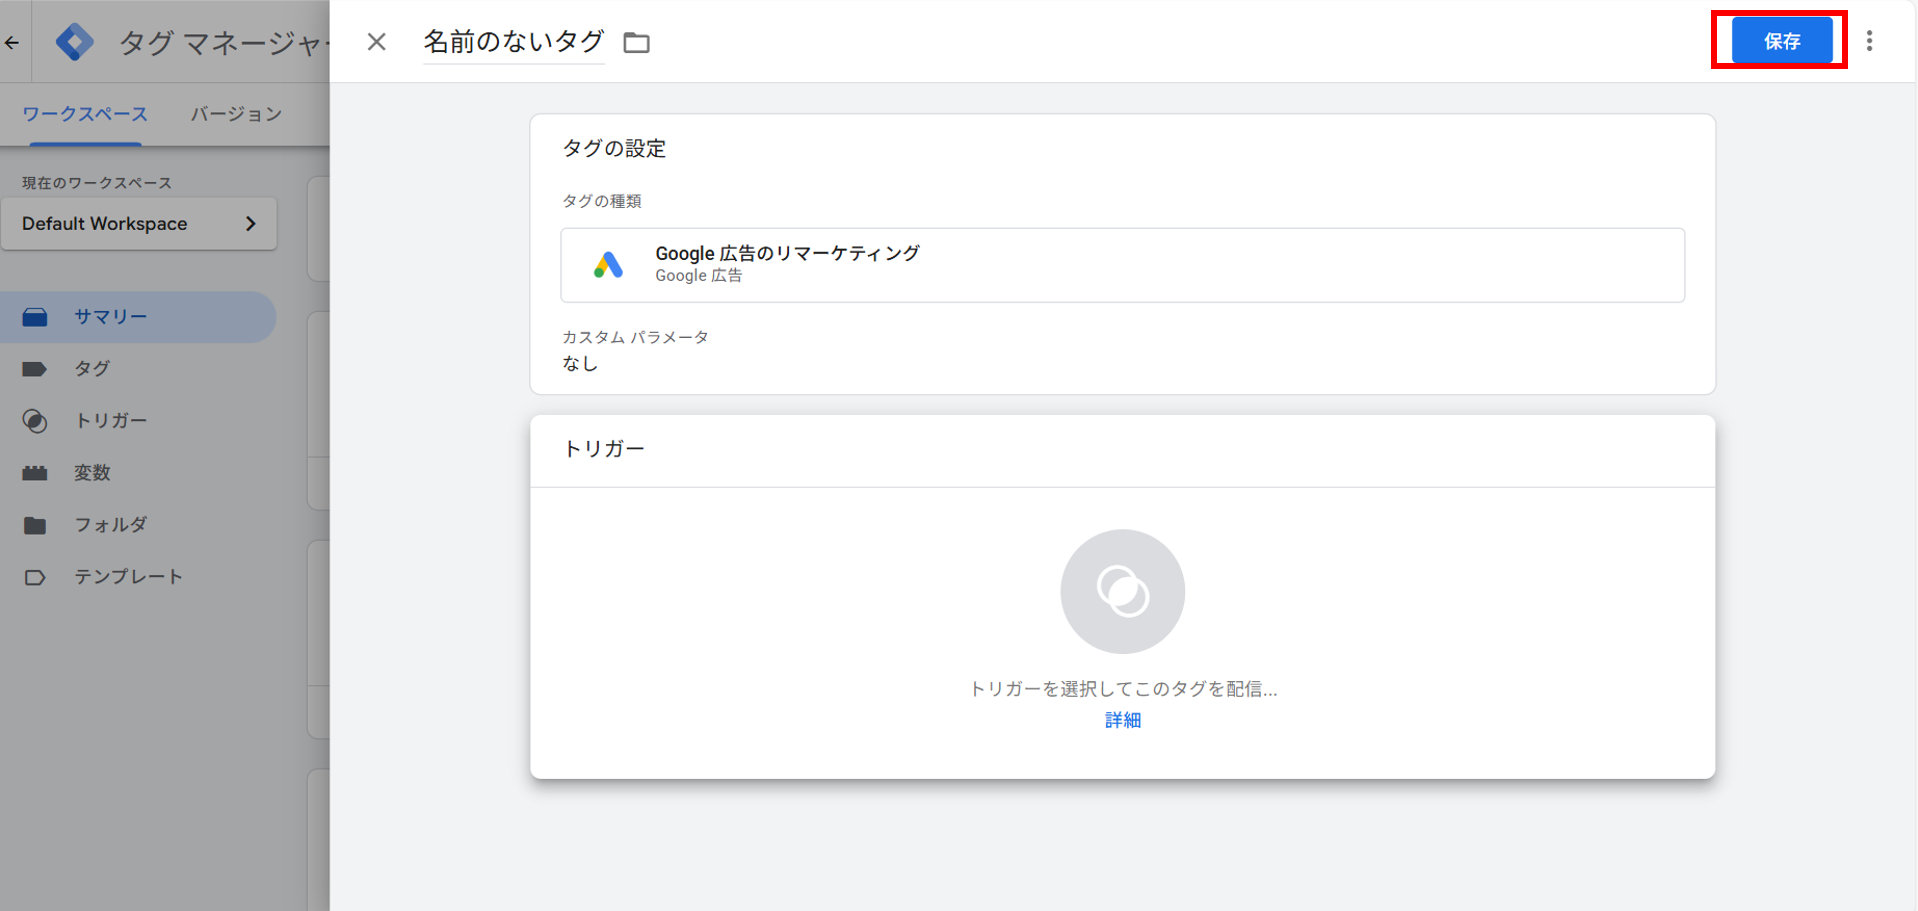The width and height of the screenshot is (1918, 911).
Task: Click the Tag Manager diamond logo
Action: click(75, 42)
